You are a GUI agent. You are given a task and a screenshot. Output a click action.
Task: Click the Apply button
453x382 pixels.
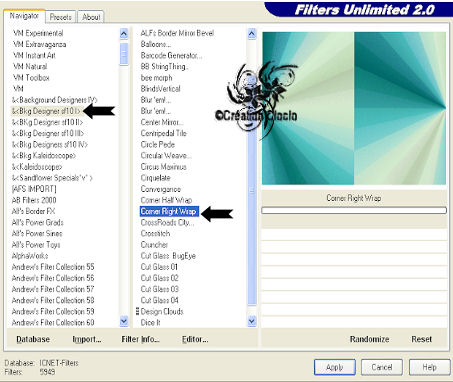[x=334, y=367]
